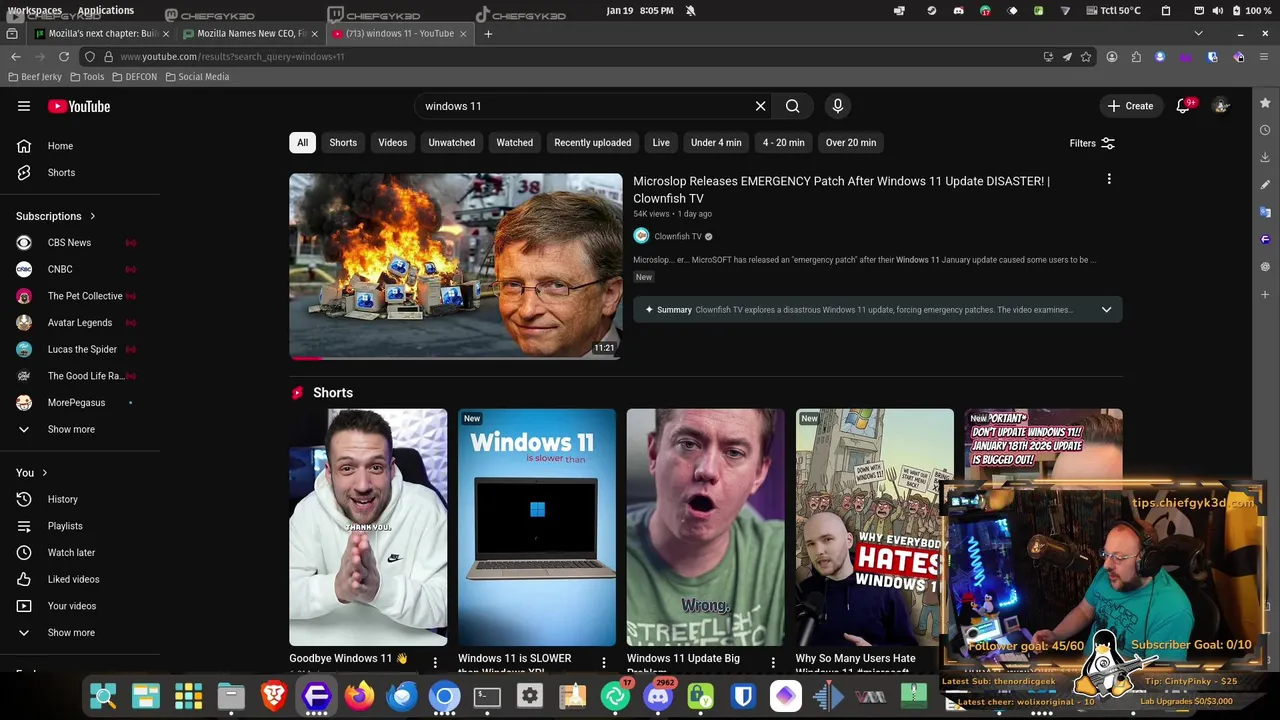
Task: Select the Over 20 min filter chip
Action: tap(851, 143)
